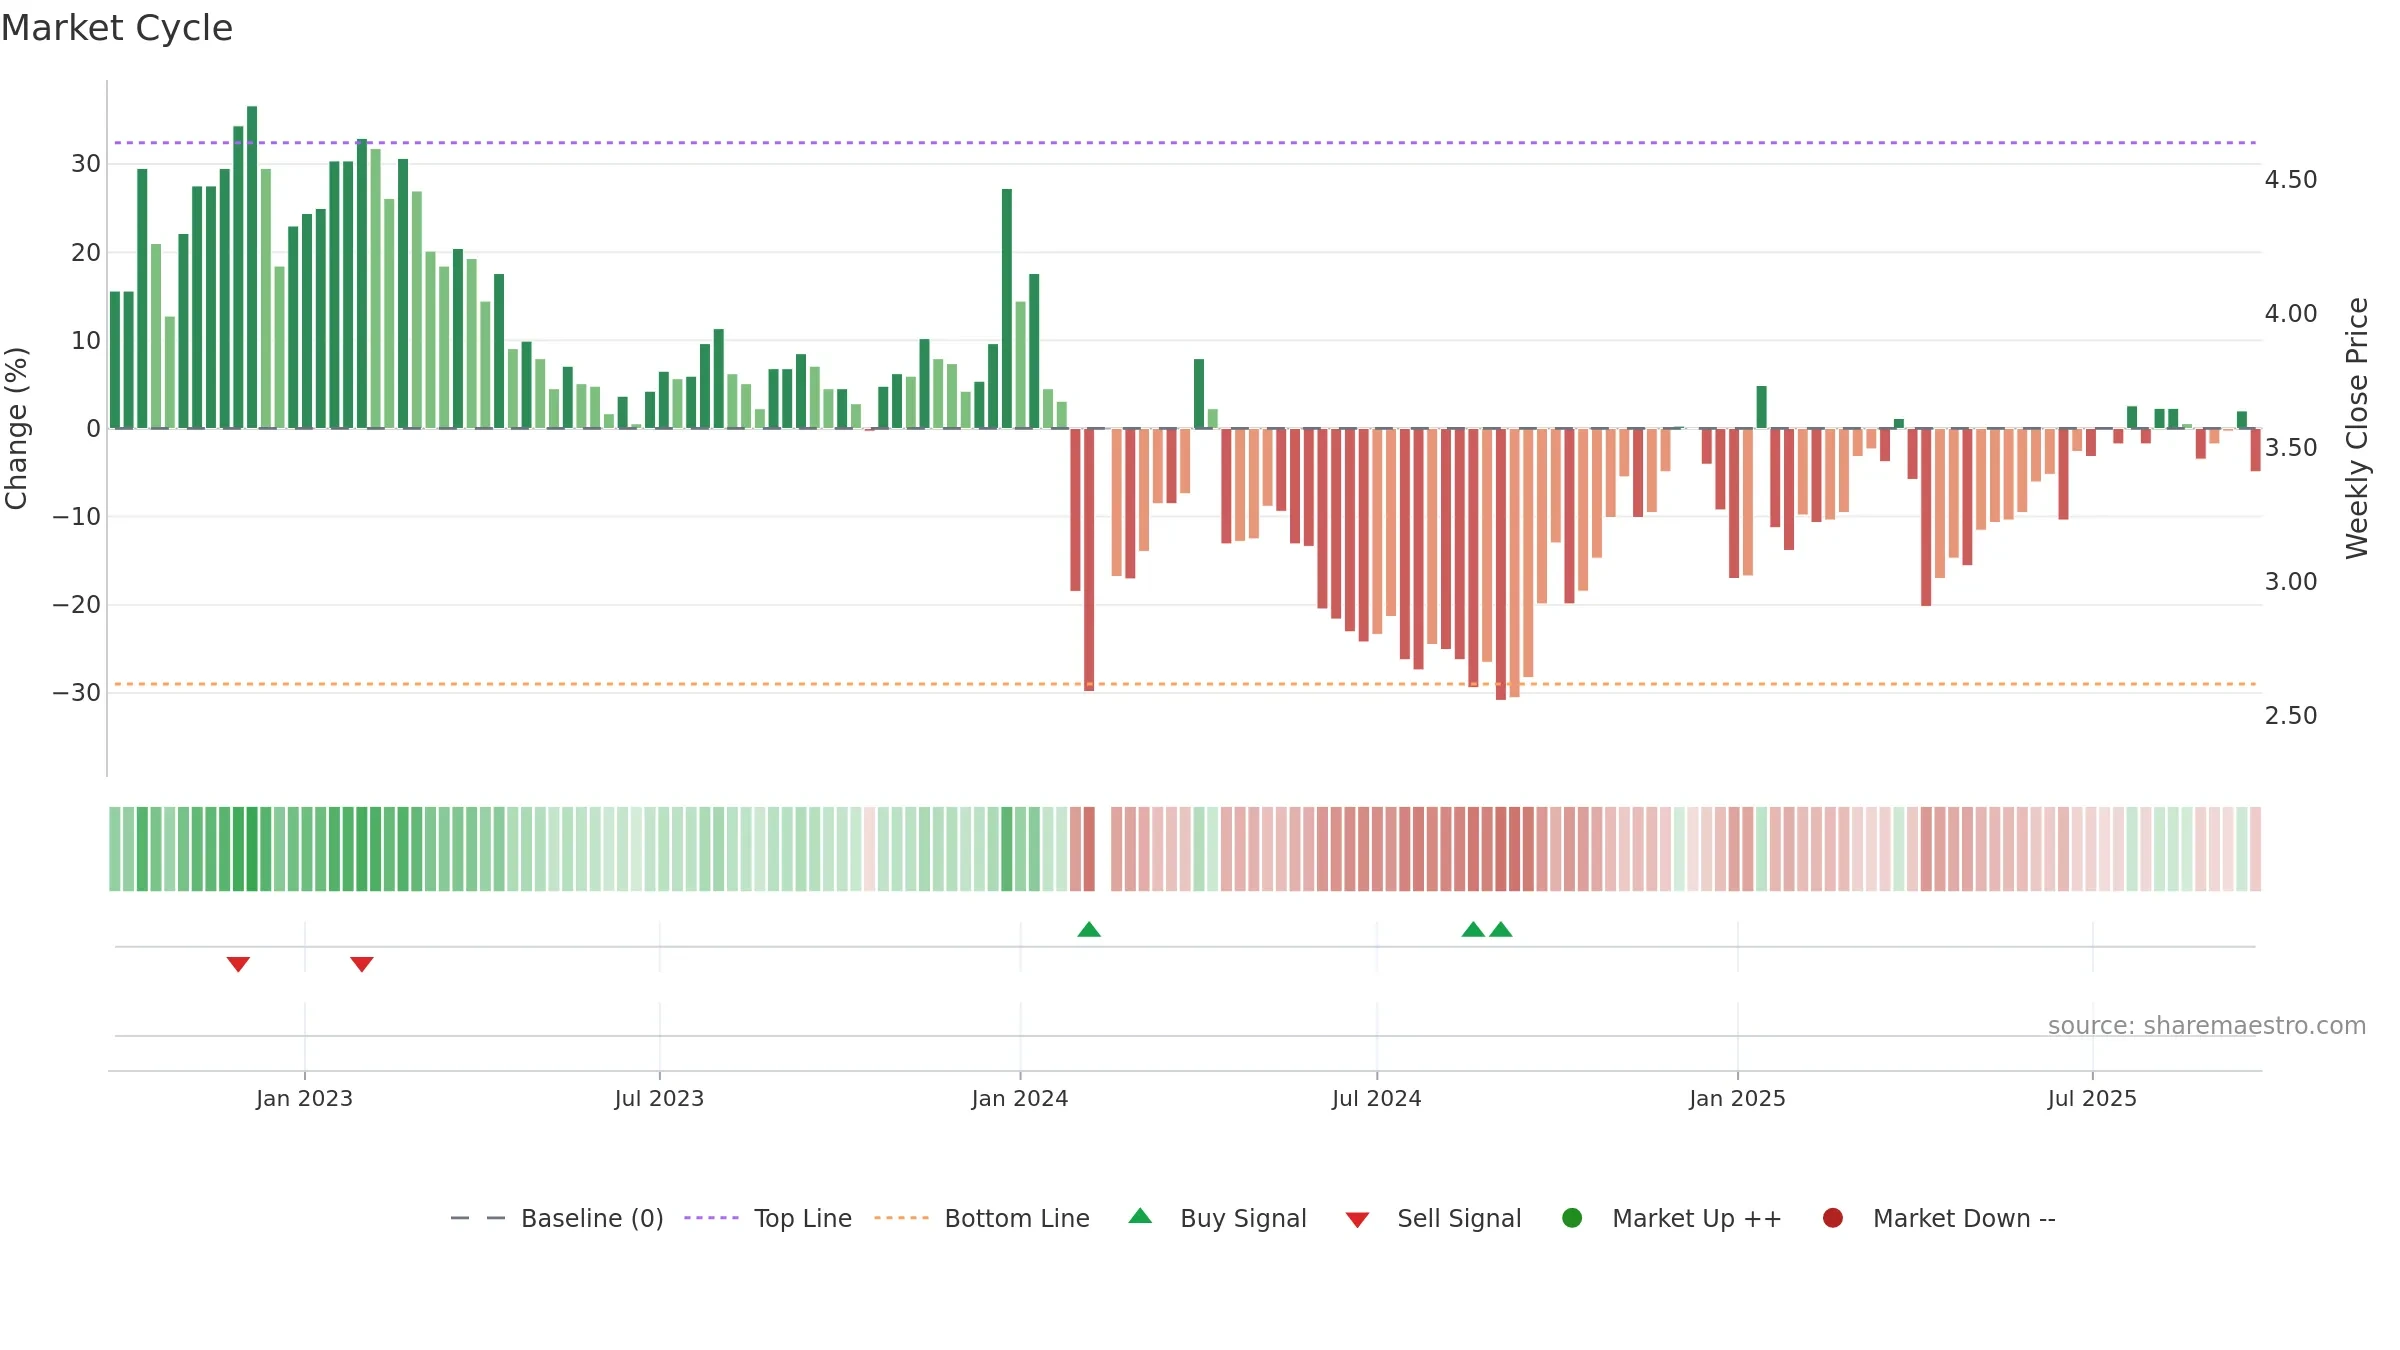
Task: Click the 4.50 price tick label
Action: [2291, 180]
